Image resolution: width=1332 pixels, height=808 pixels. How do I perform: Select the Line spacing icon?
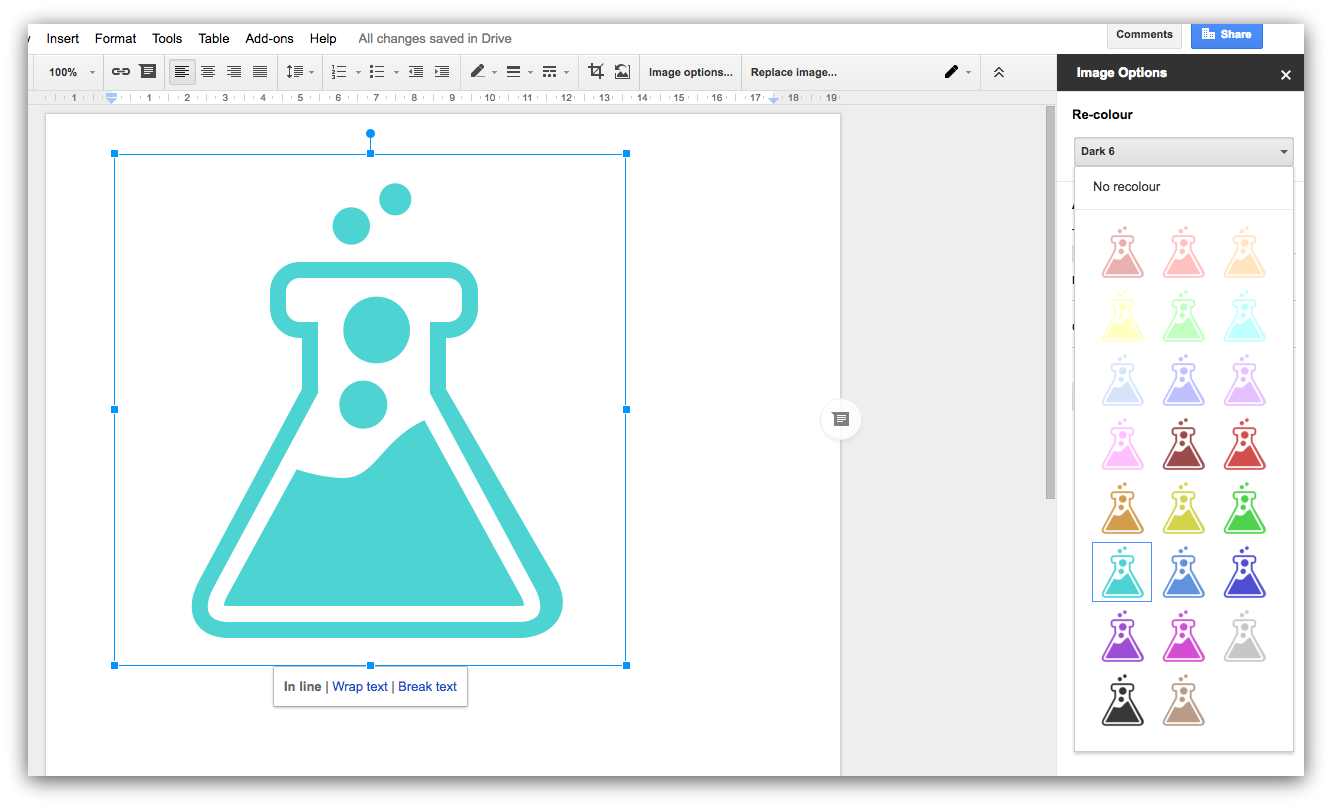pos(297,71)
